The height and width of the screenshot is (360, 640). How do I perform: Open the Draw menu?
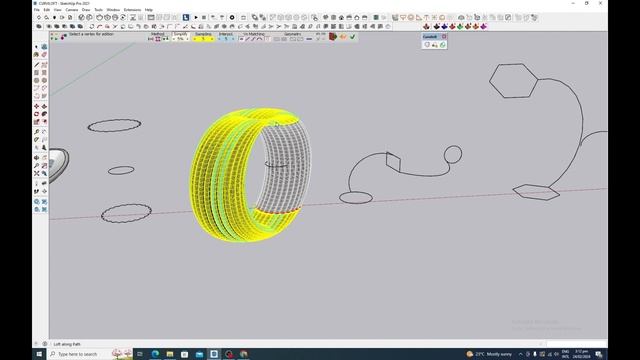86,10
